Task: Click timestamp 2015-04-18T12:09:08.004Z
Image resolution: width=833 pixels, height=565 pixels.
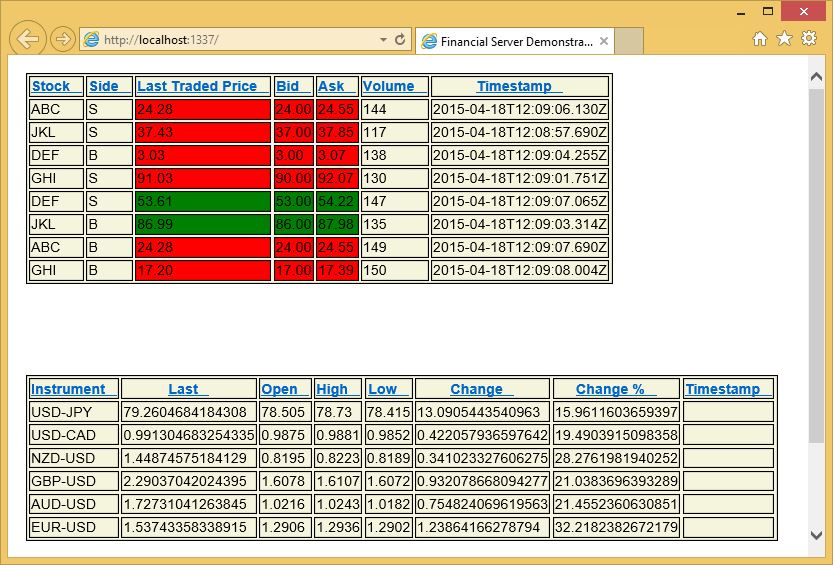Action: (x=520, y=270)
